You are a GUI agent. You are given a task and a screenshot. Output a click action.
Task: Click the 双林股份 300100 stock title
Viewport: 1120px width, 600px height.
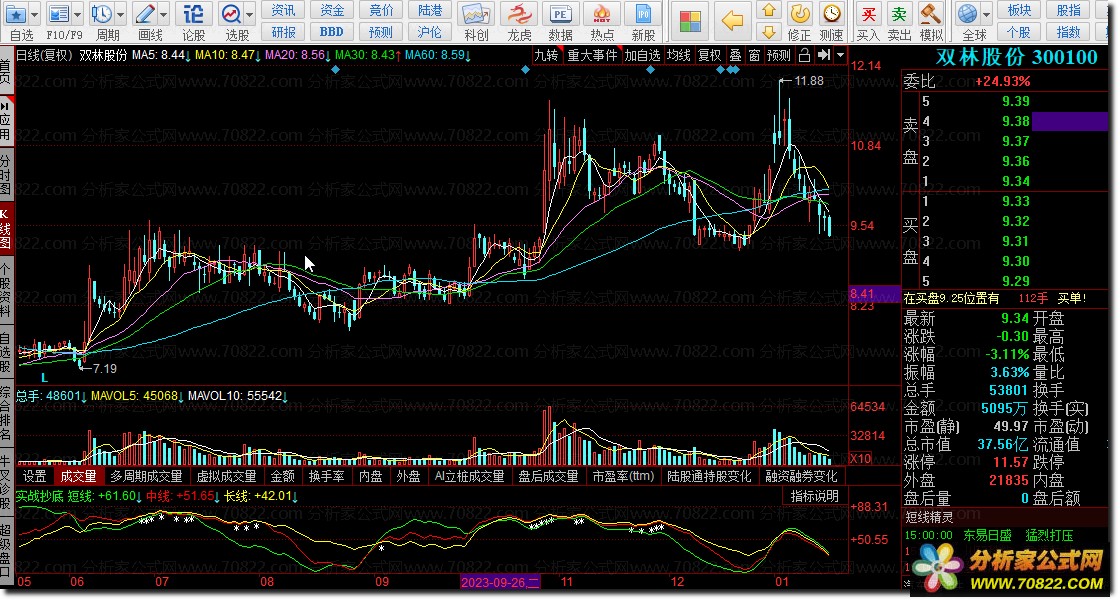click(1016, 57)
